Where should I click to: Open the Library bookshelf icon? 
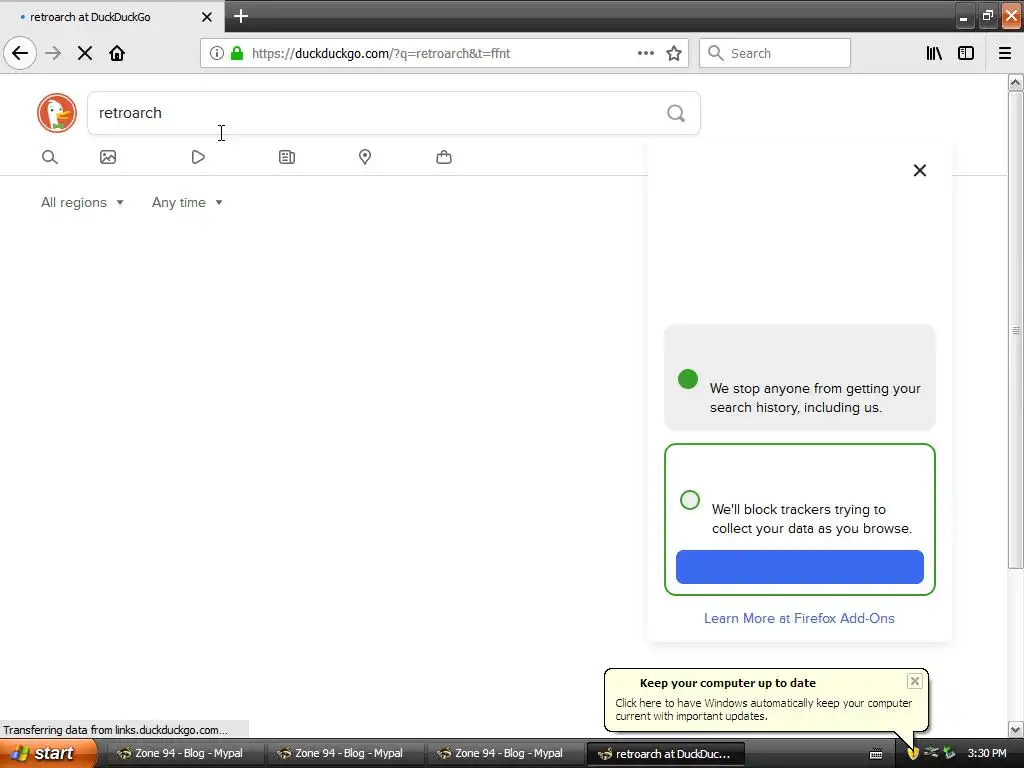tap(934, 53)
